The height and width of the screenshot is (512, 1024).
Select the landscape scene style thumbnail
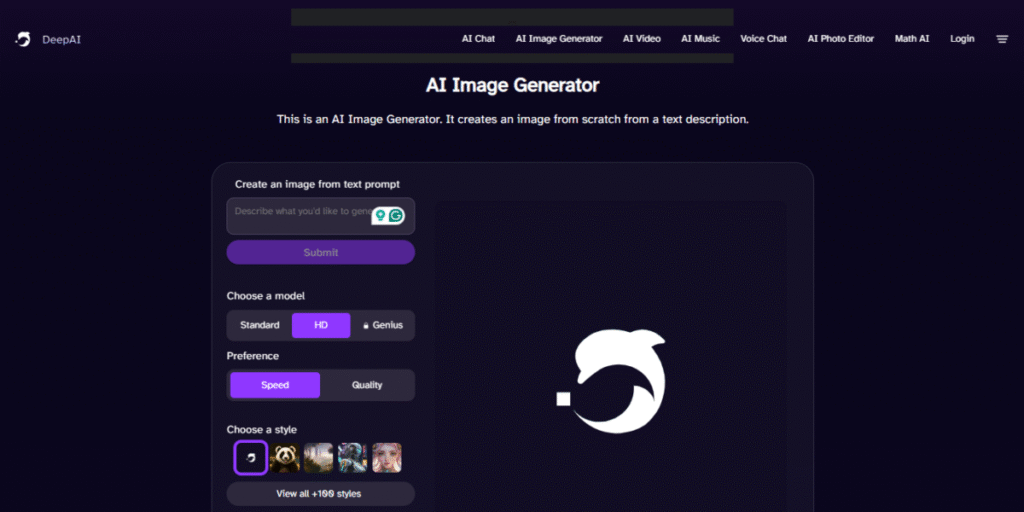point(319,458)
